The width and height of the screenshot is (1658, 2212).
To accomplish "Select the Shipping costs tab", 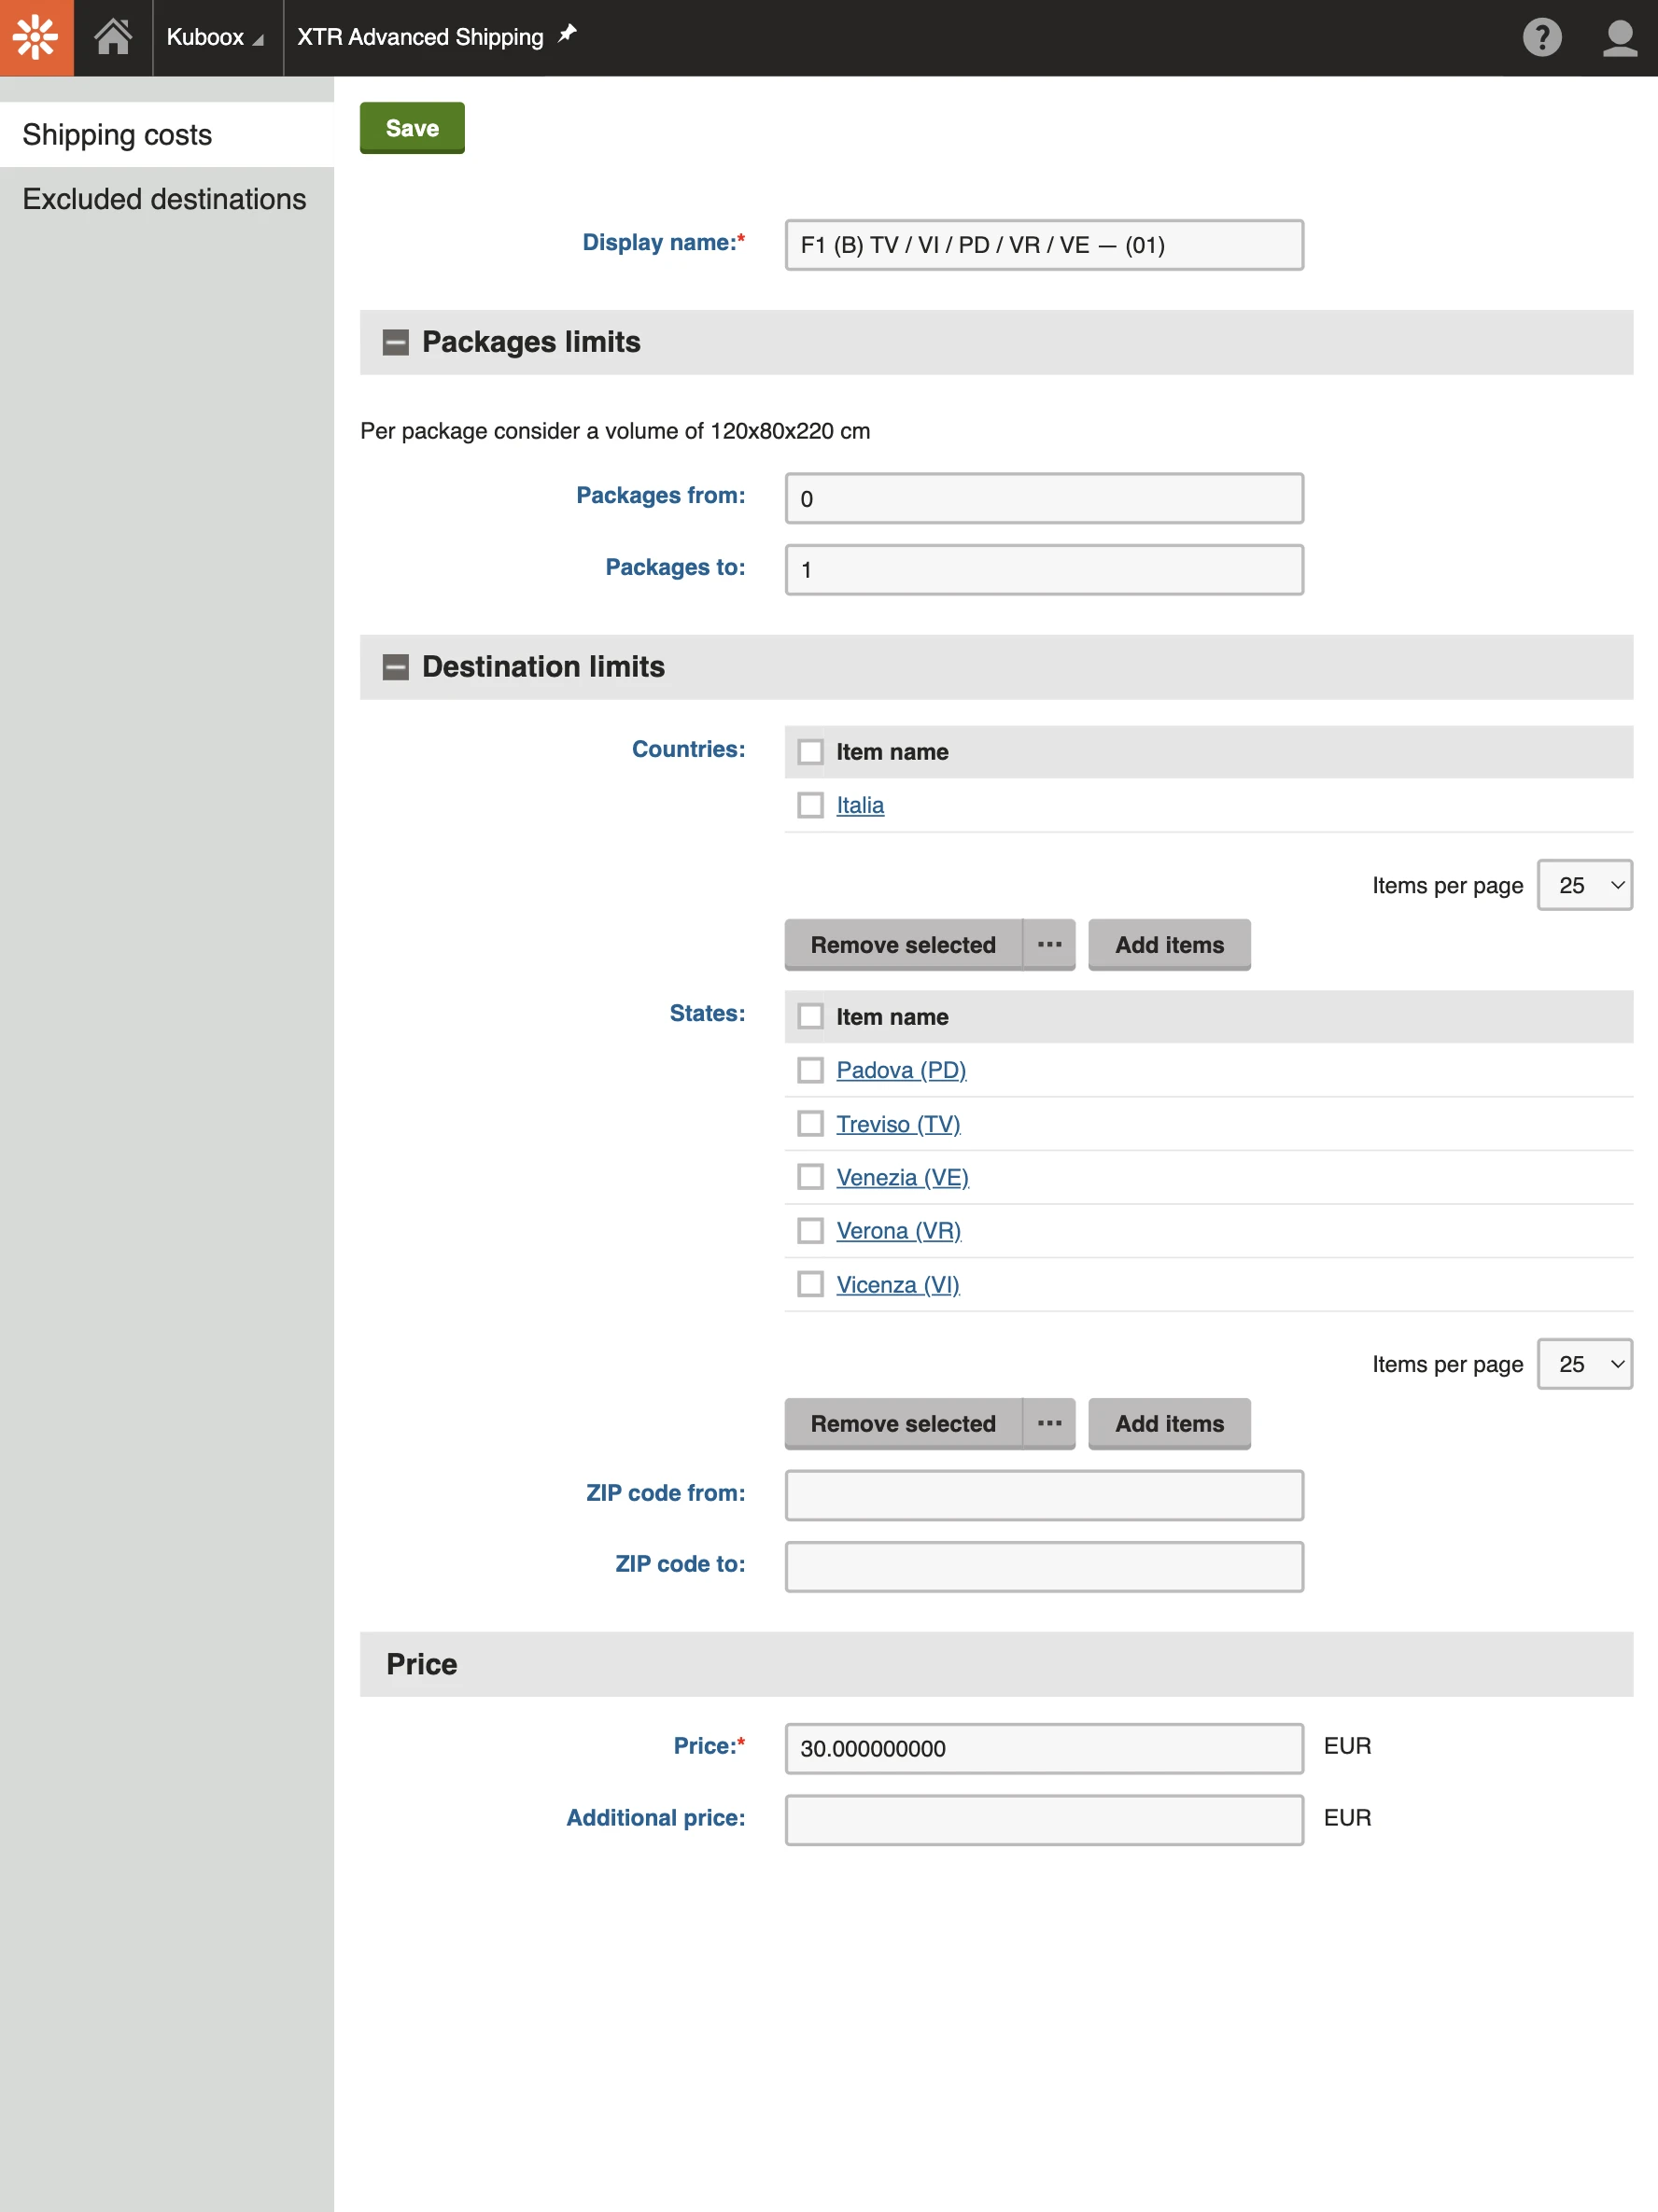I will coord(117,135).
